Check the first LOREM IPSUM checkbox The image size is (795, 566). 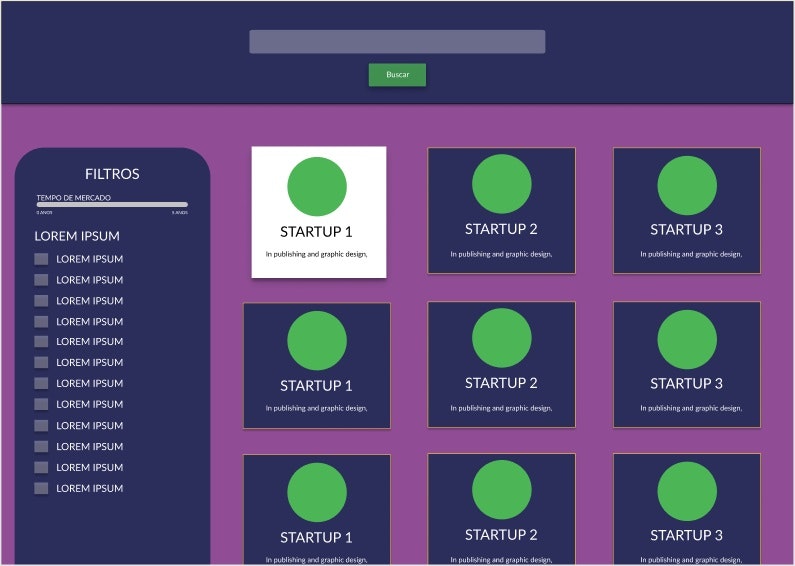[x=41, y=259]
